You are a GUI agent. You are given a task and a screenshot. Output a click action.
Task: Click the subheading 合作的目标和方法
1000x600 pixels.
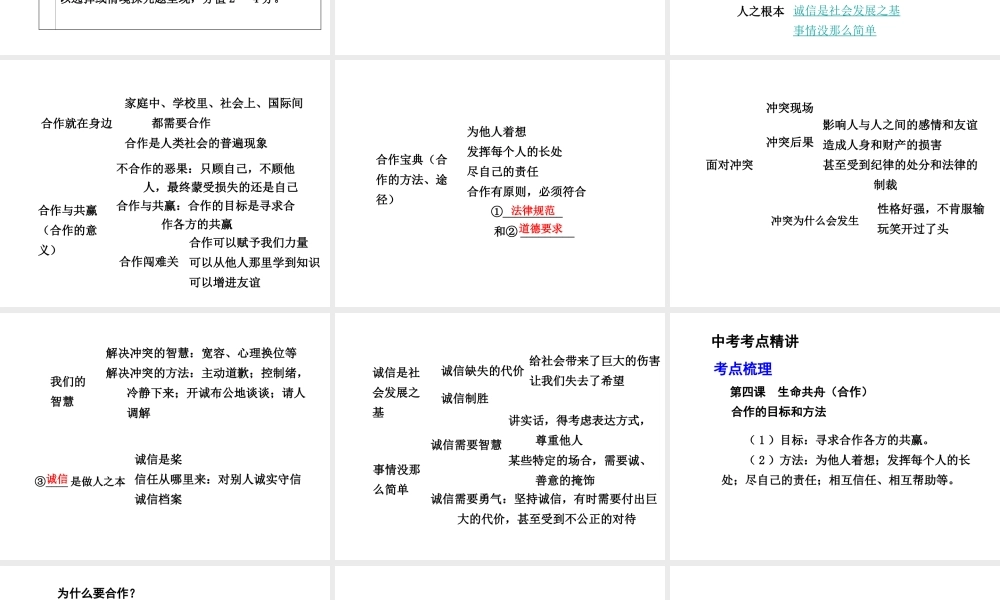point(778,412)
